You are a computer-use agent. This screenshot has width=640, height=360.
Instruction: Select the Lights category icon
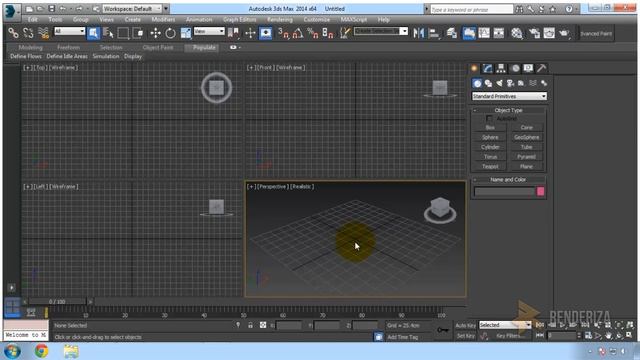pyautogui.click(x=499, y=83)
